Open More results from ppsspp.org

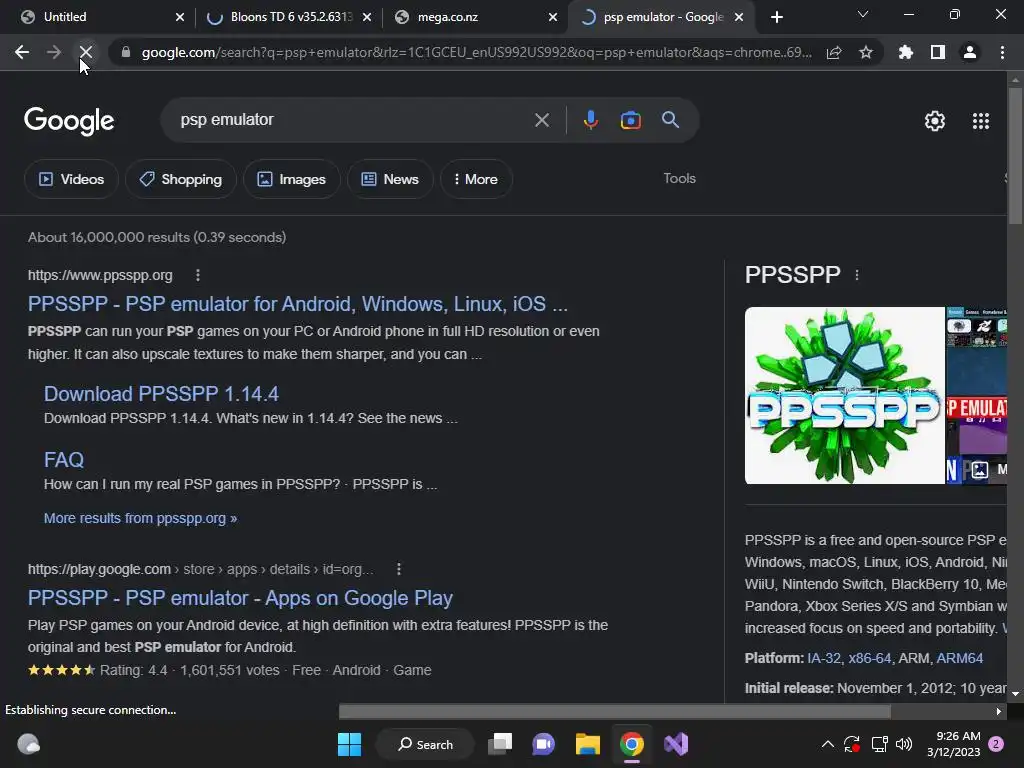pos(140,519)
